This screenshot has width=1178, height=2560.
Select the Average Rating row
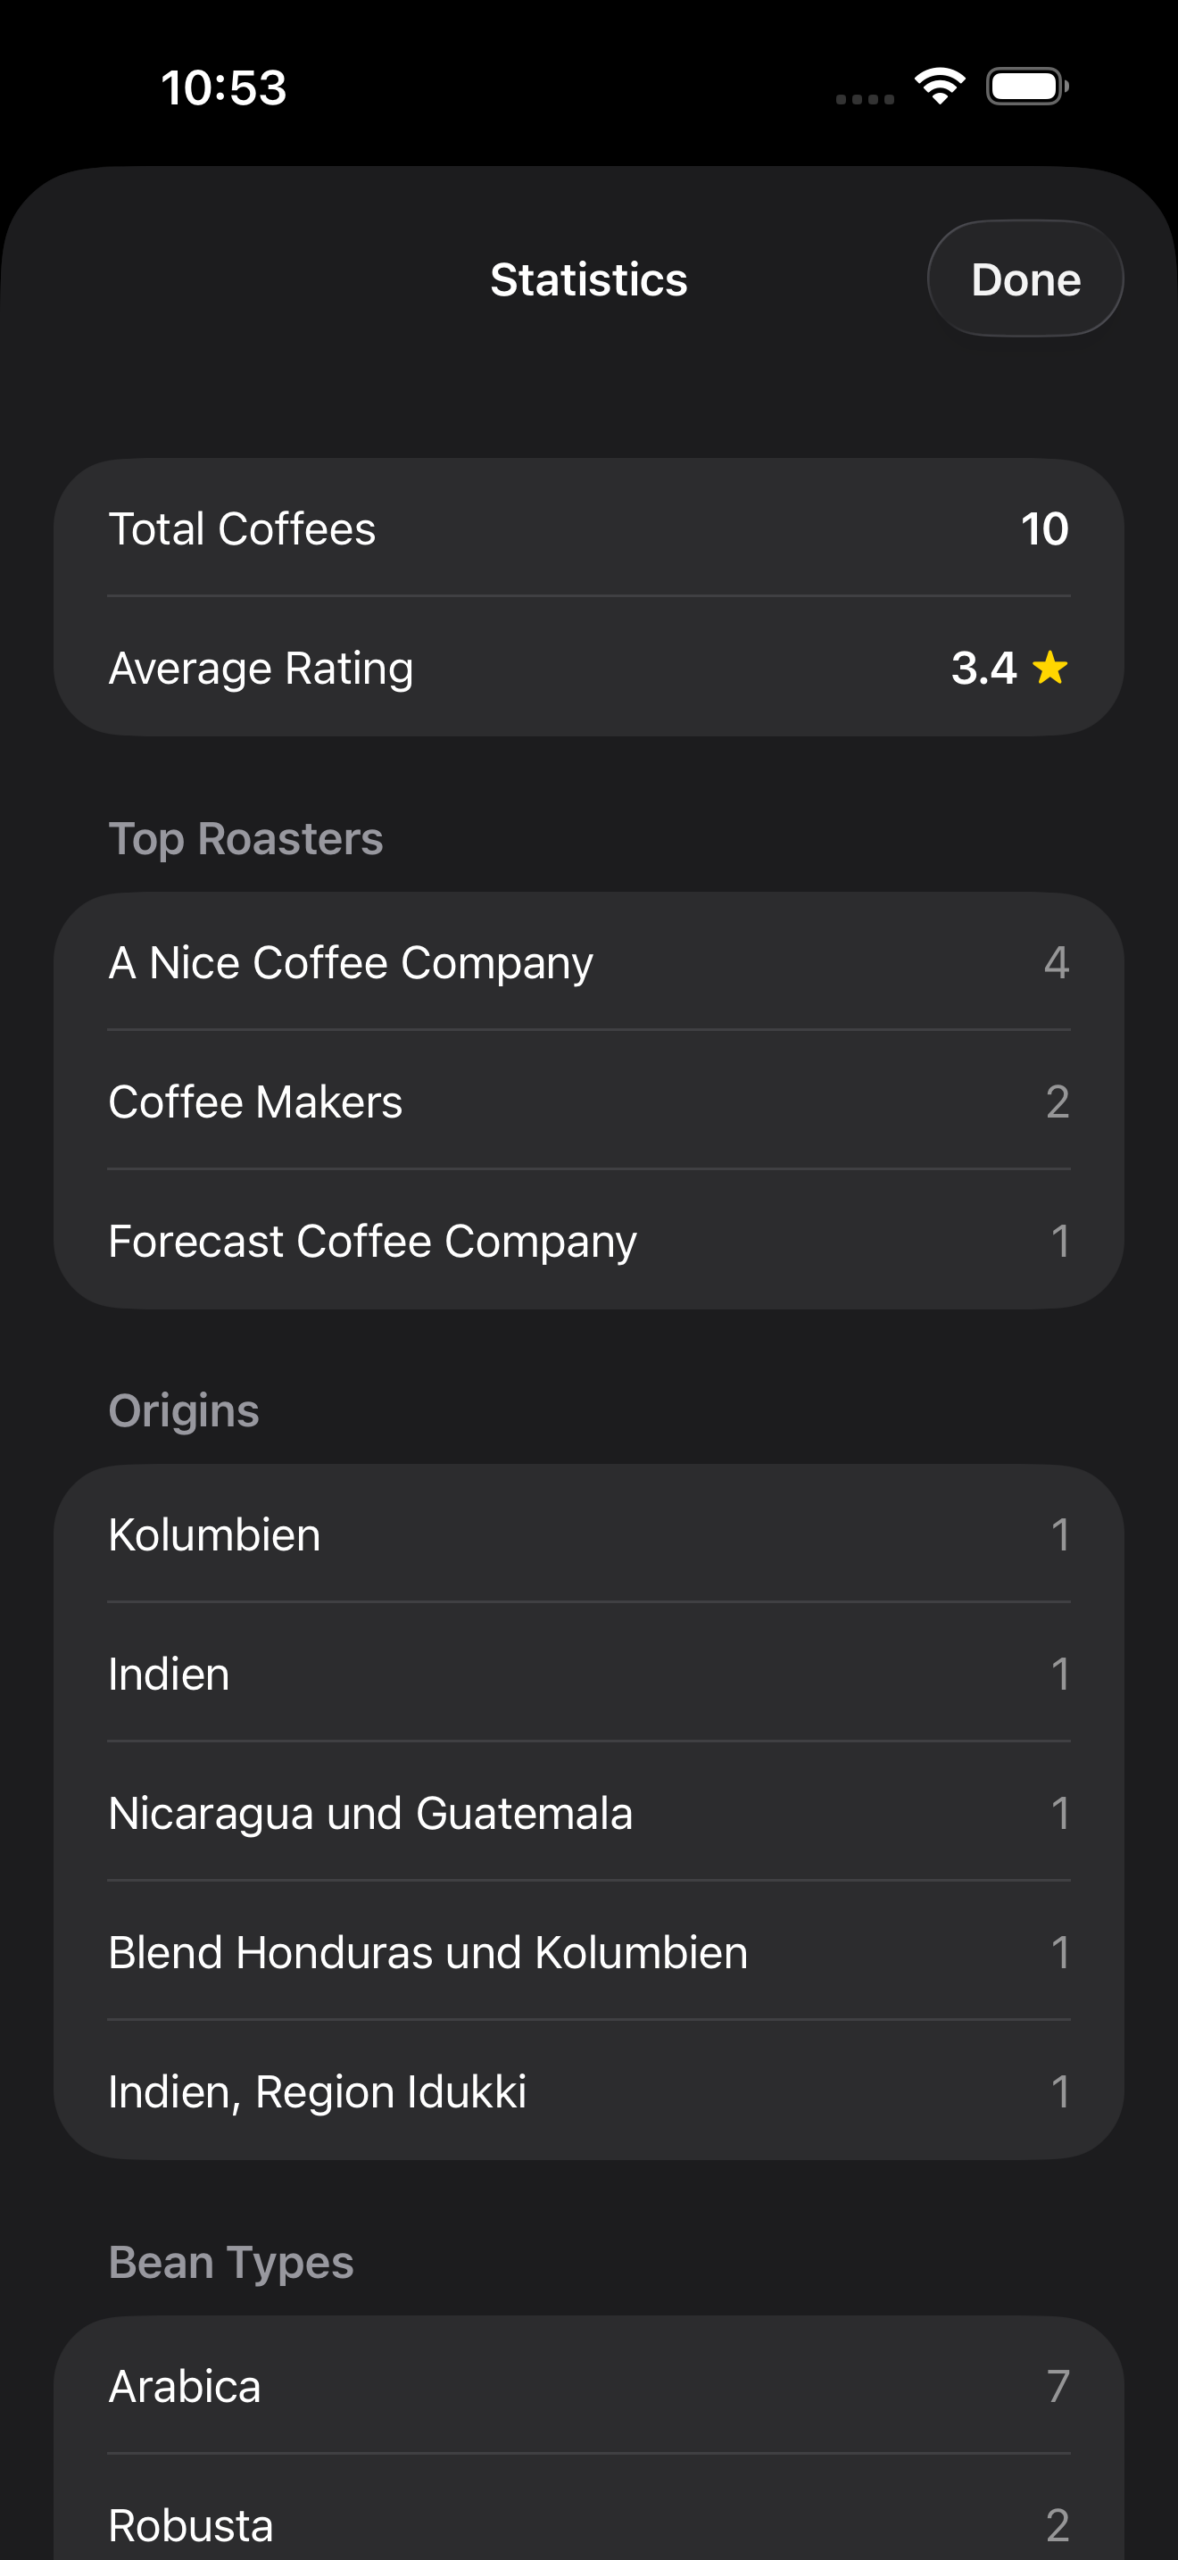click(588, 668)
